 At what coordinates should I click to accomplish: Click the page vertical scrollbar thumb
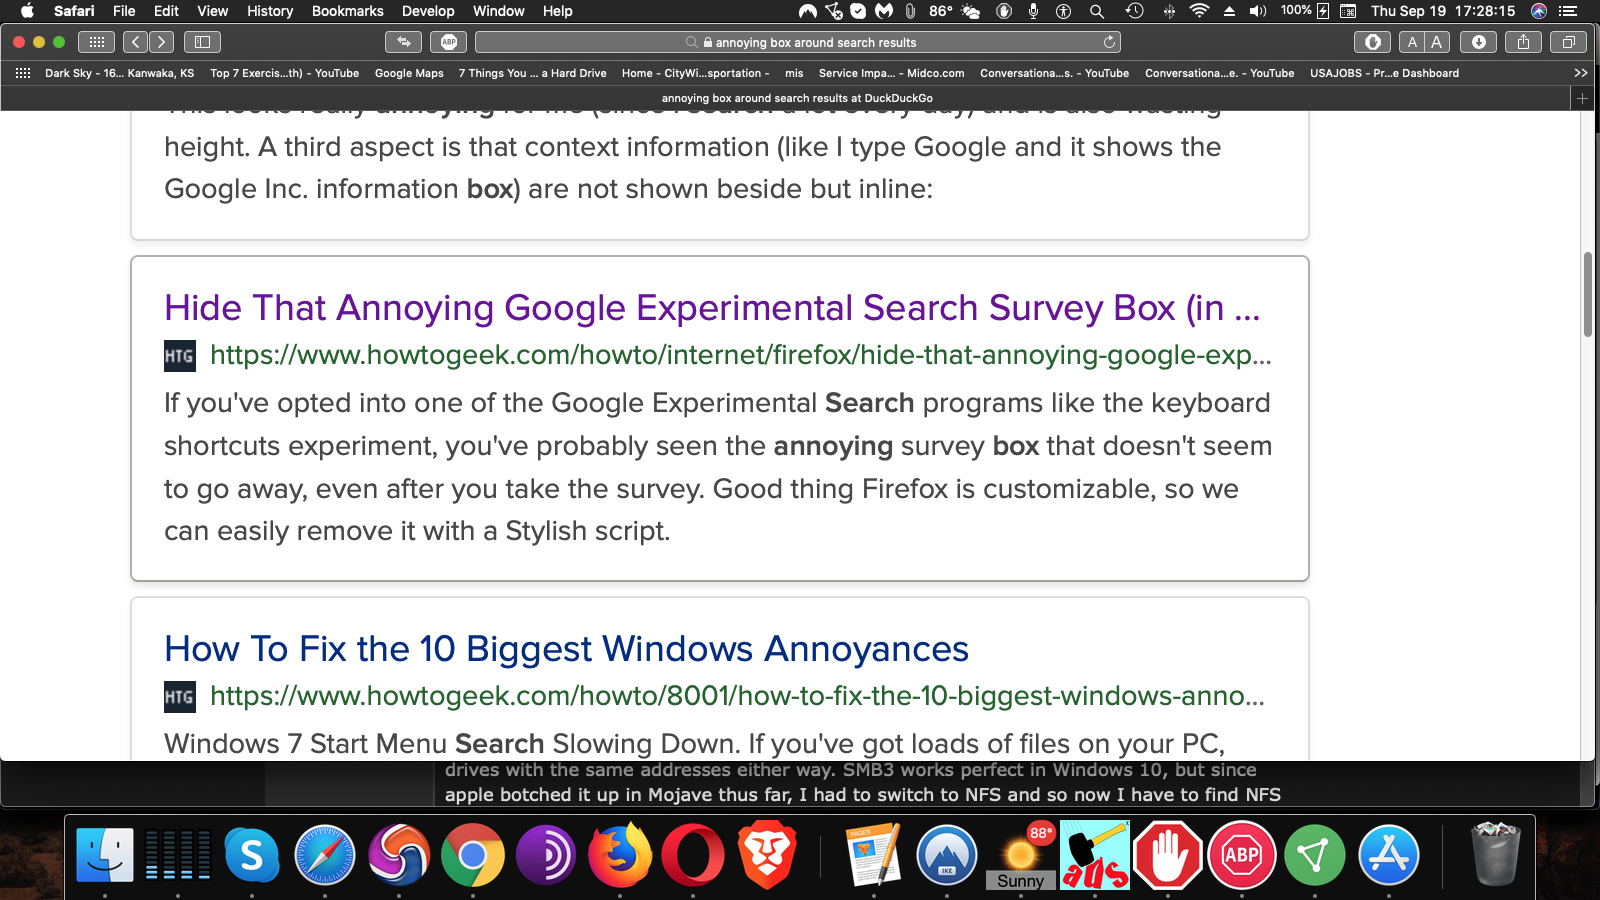[x=1587, y=295]
